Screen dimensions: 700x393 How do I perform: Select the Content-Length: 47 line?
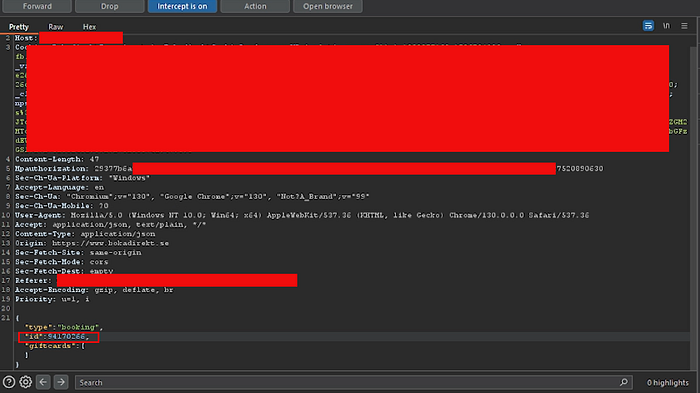(x=57, y=159)
